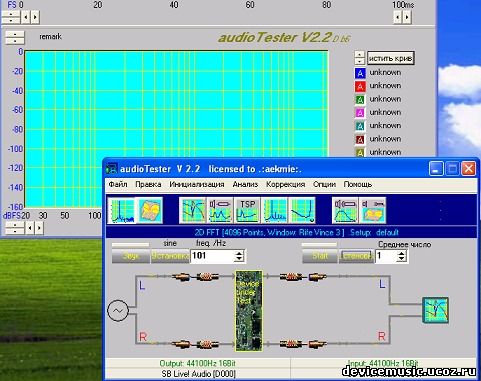Click the freq /Hz input field
This screenshot has height=381, width=481.
pos(213,256)
